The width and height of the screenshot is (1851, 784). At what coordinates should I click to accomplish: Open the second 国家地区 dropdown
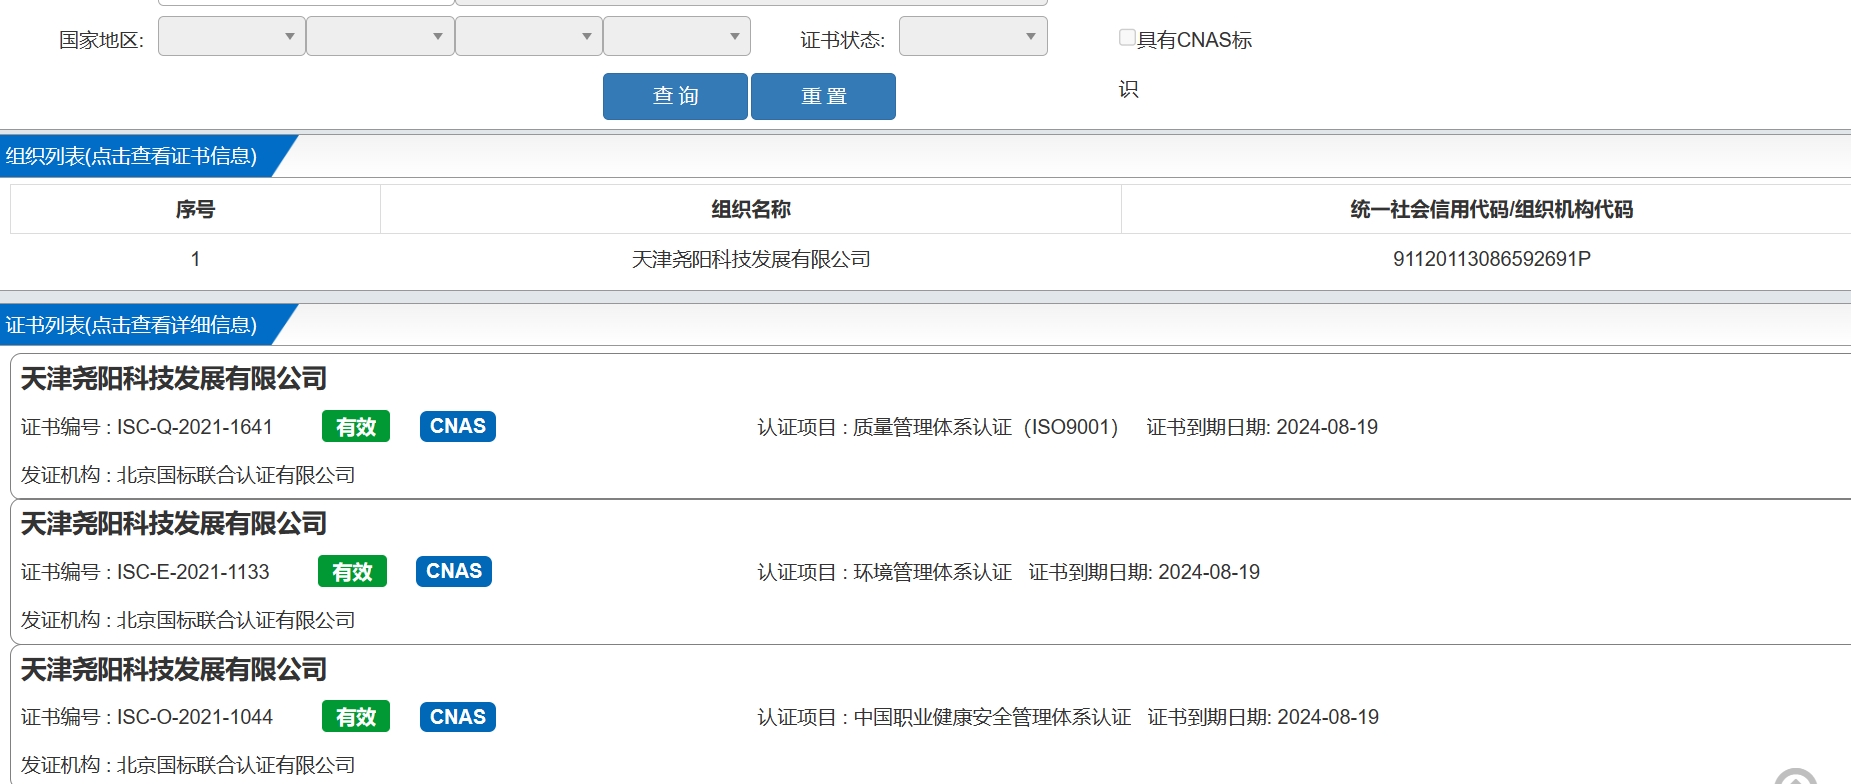[x=380, y=36]
